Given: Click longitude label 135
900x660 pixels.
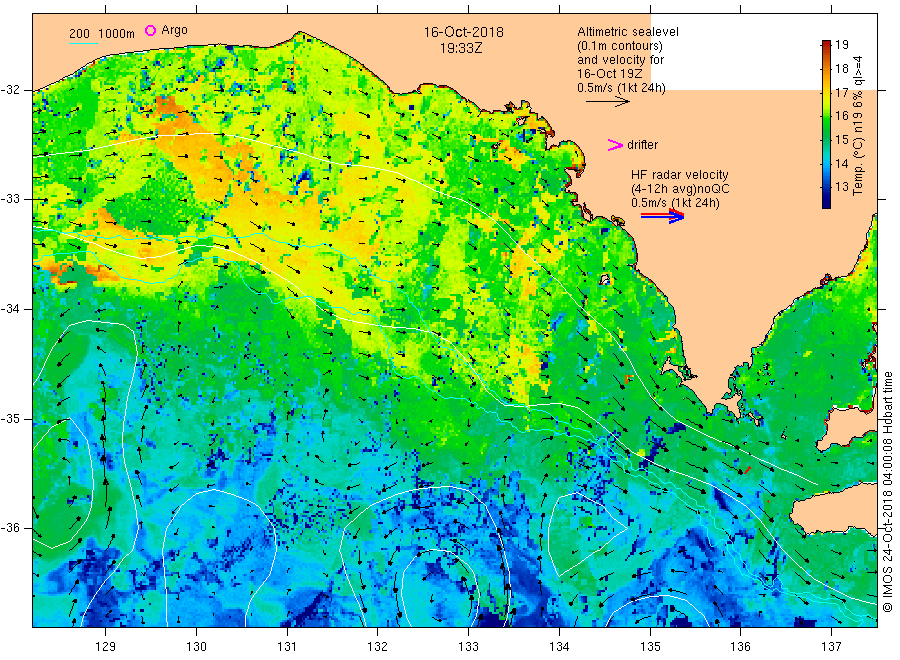Looking at the screenshot, I should click(x=650, y=647).
